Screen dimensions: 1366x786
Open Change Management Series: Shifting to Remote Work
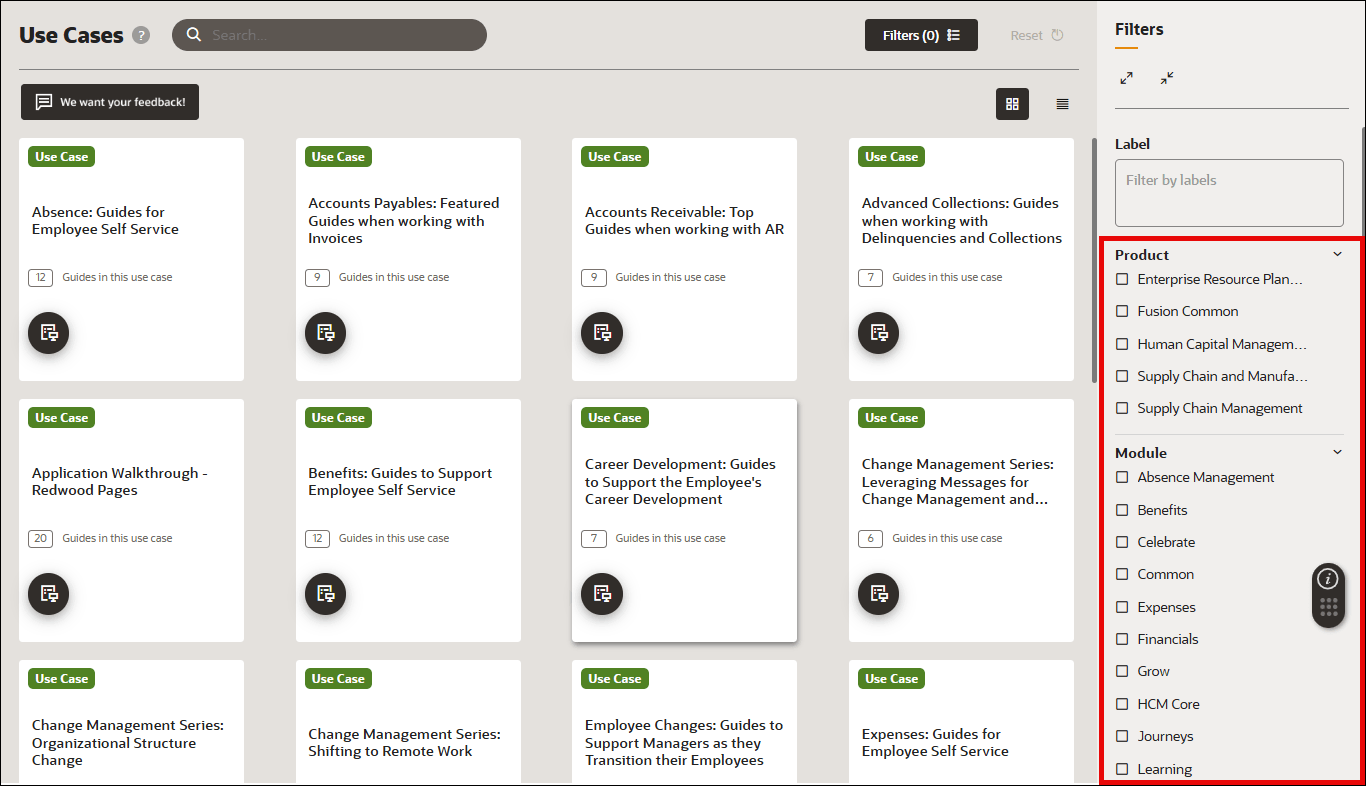[x=404, y=742]
